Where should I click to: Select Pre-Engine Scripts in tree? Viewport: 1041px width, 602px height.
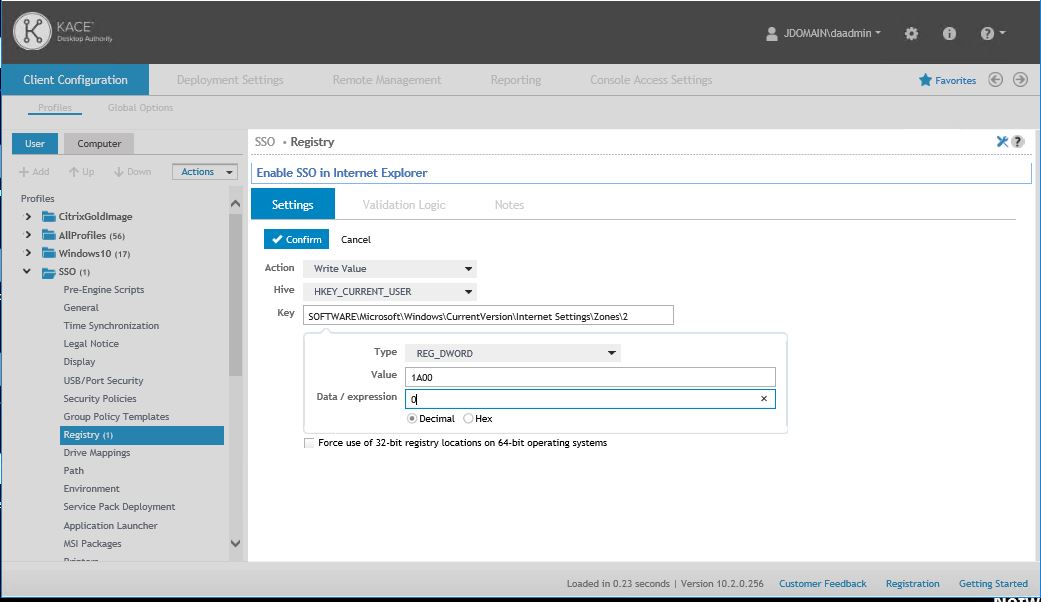[104, 289]
